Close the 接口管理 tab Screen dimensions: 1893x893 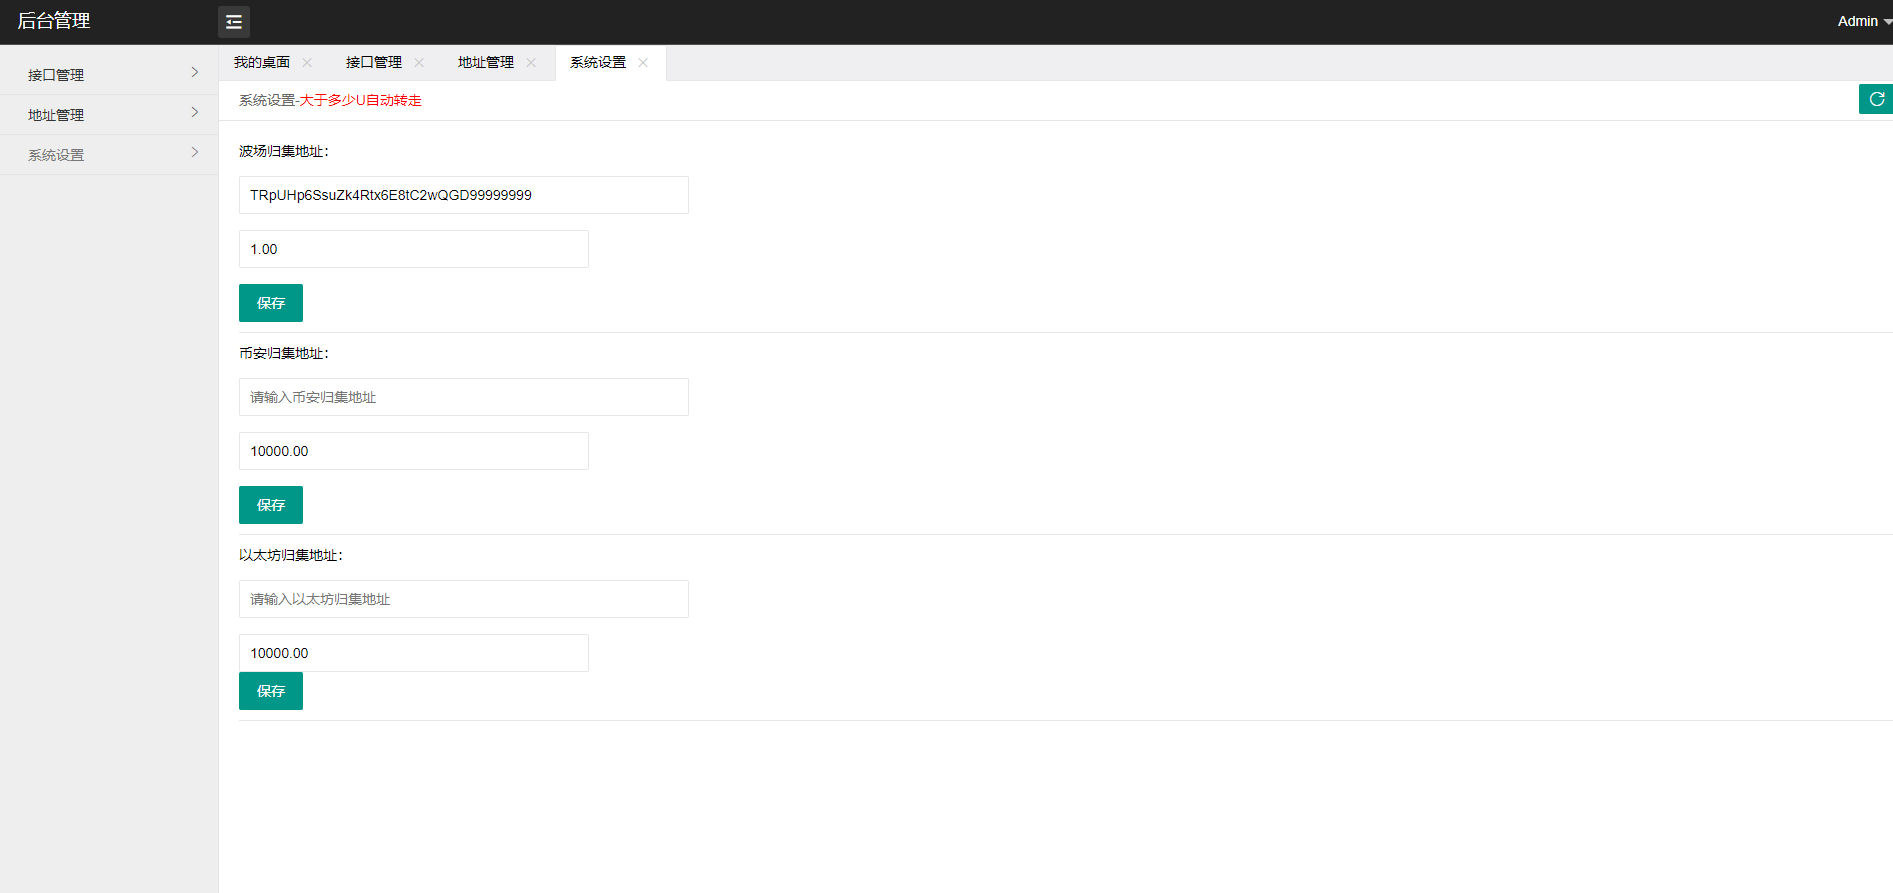click(419, 63)
